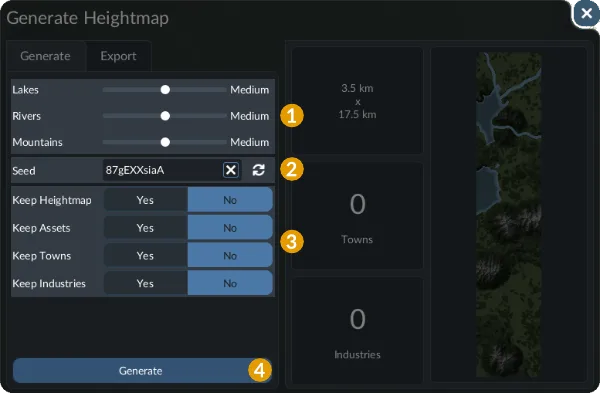
Task: Set Keep Assets to Yes
Action: [145, 228]
